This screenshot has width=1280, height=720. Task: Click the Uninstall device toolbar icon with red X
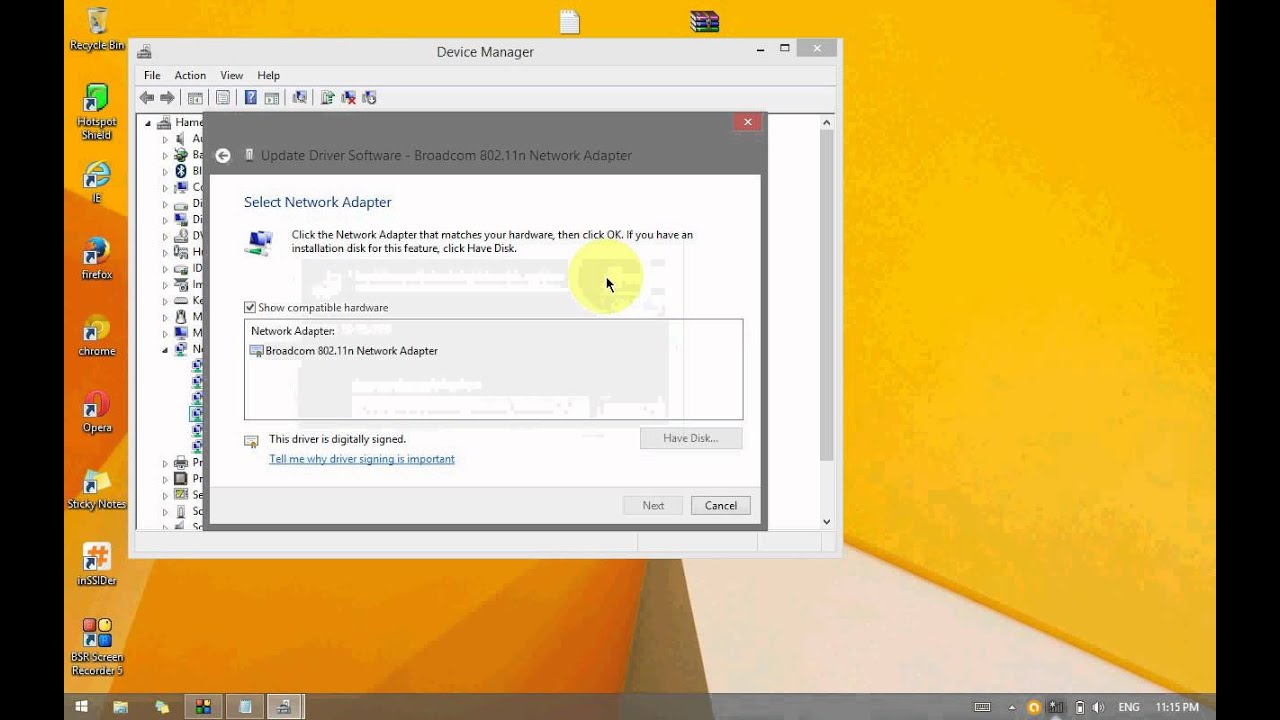coord(348,97)
